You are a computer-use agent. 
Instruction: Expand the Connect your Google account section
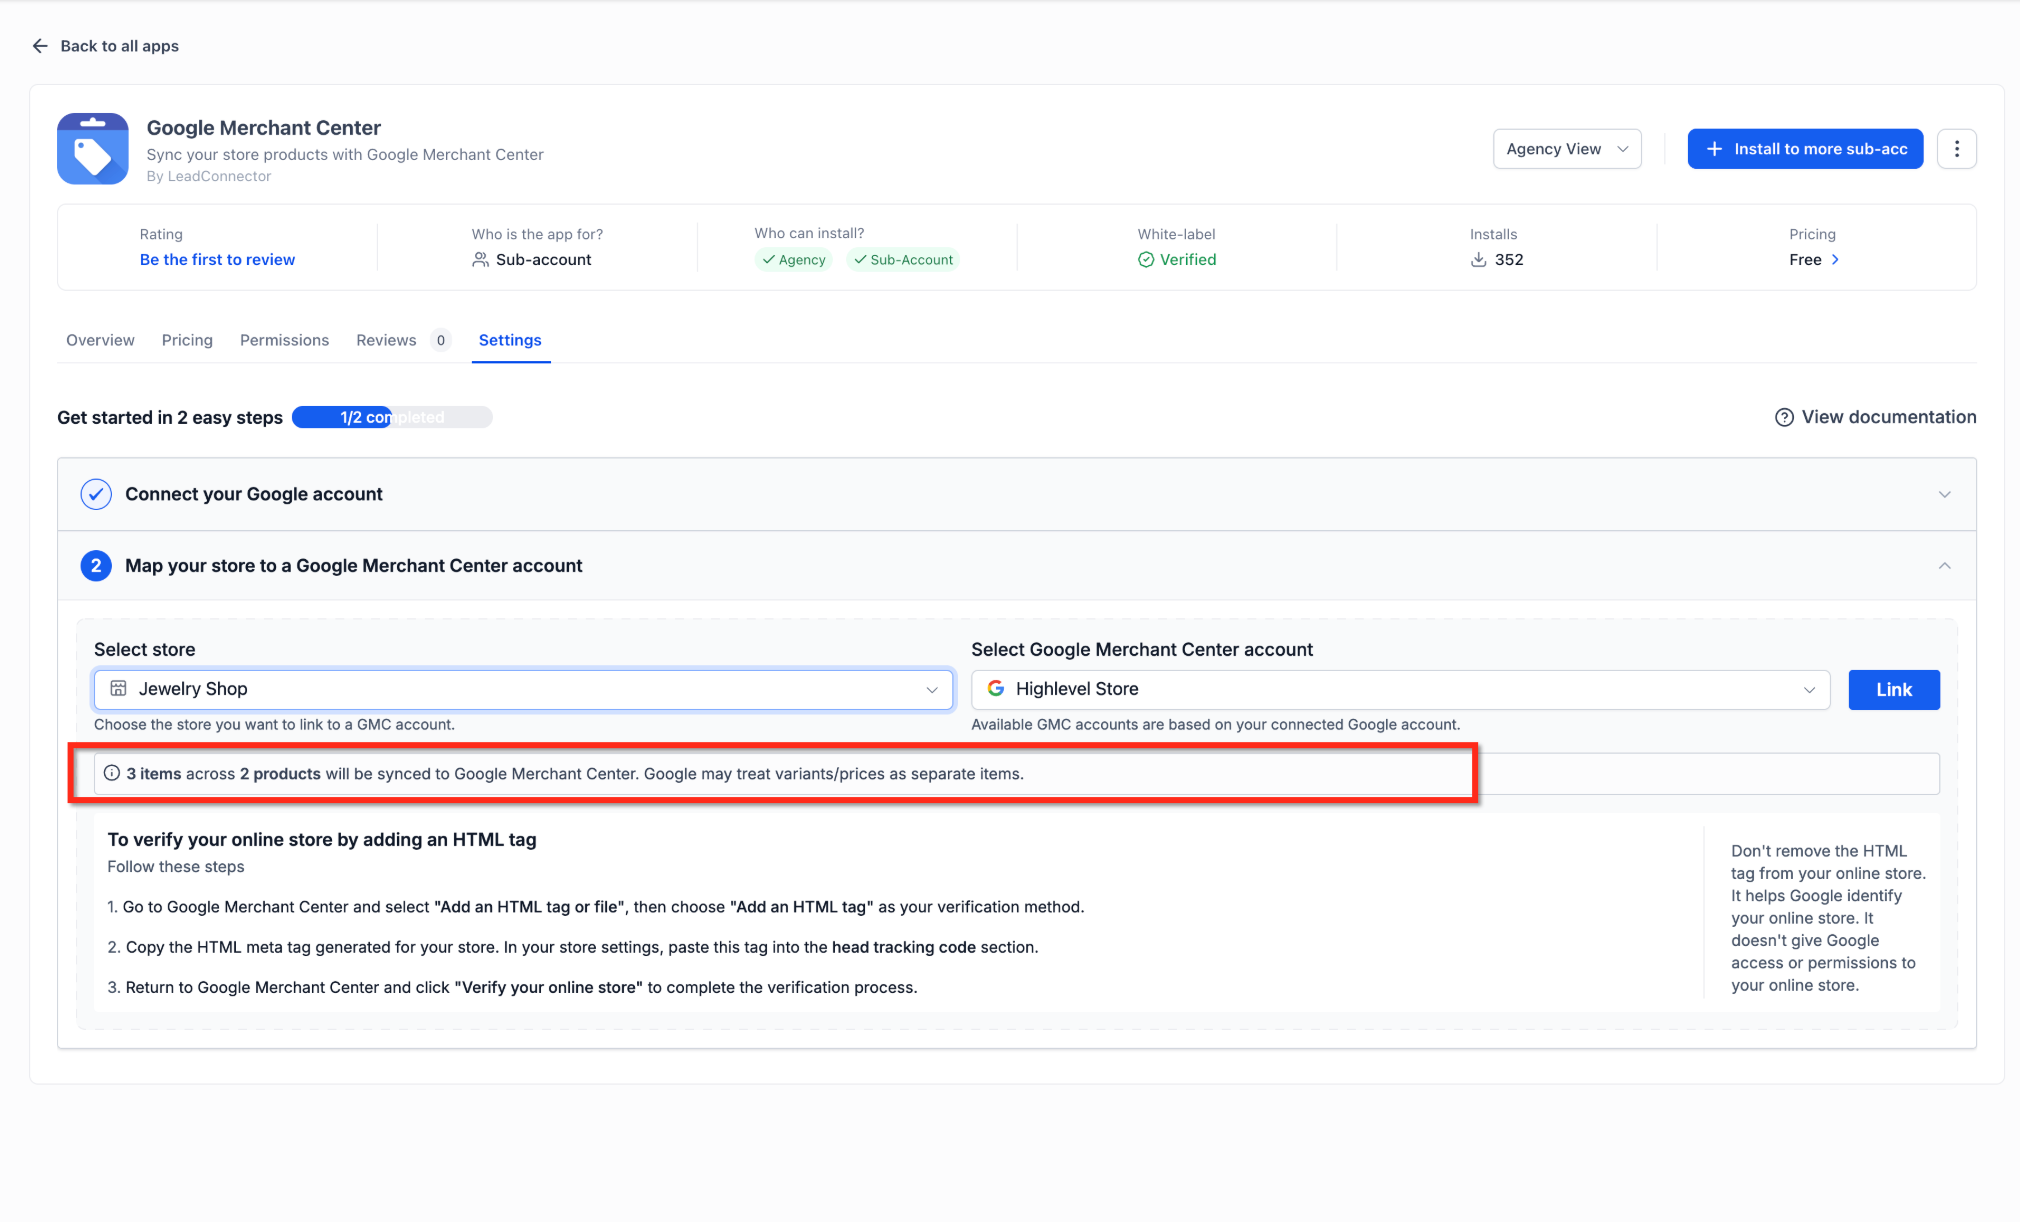(1016, 494)
